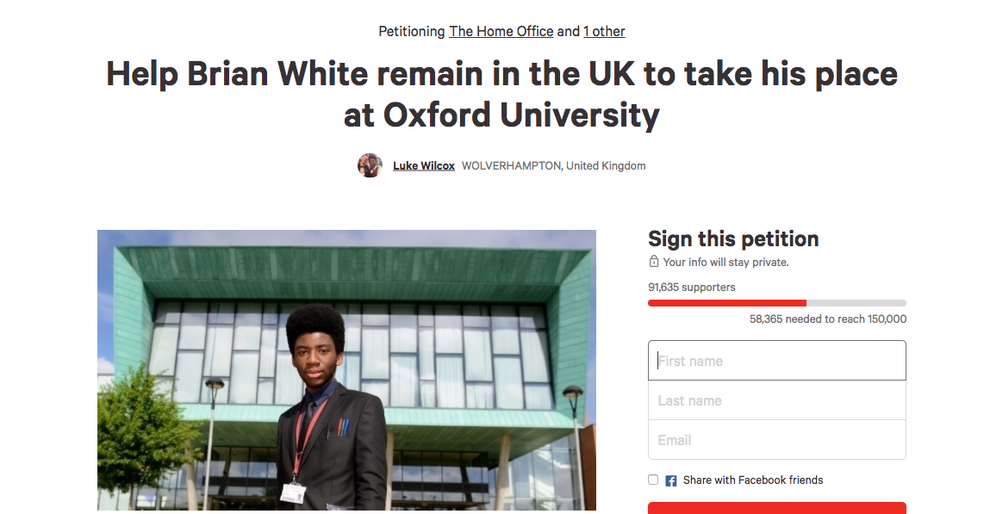Select the Last name input field
The width and height of the screenshot is (990, 514).
(x=777, y=400)
